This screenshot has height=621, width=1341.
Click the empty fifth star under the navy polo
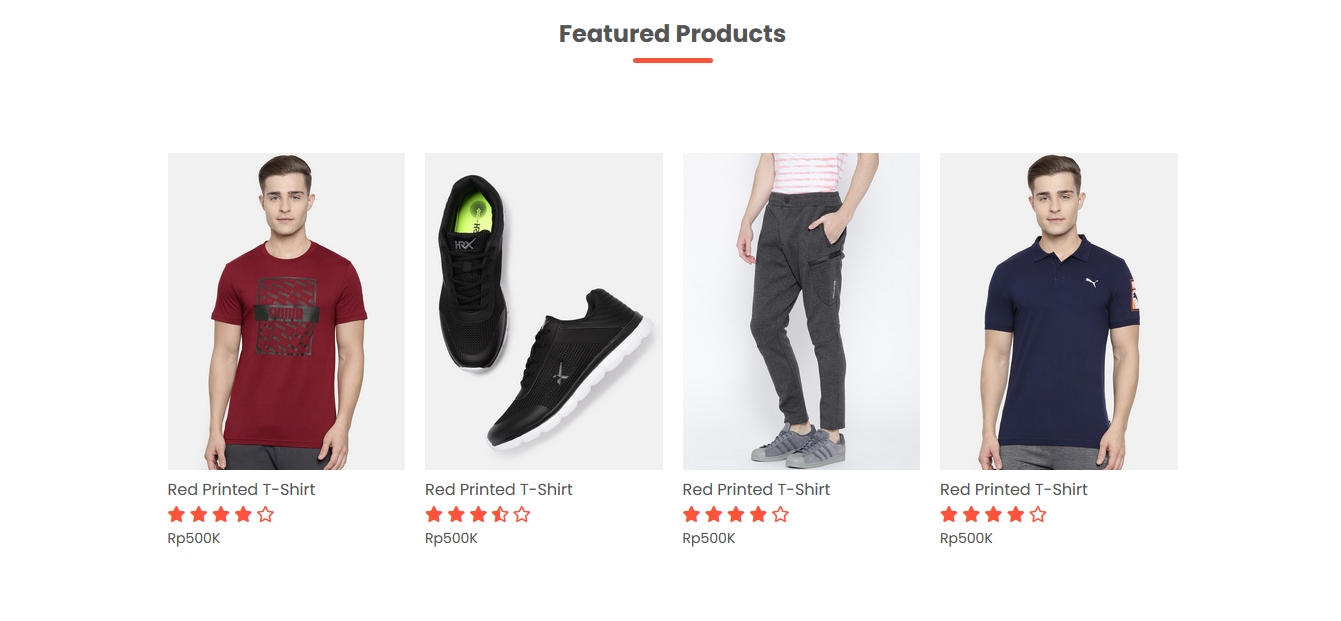pos(1037,515)
